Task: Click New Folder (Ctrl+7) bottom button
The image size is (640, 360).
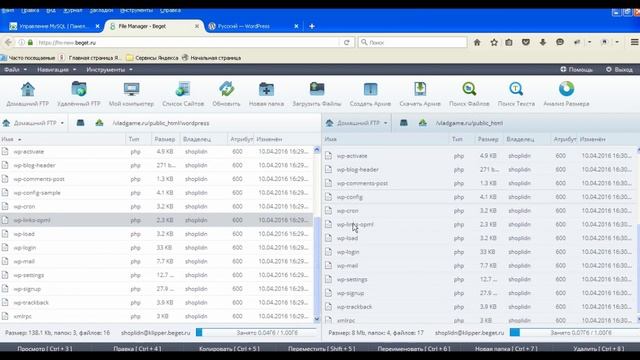Action: pos(506,349)
